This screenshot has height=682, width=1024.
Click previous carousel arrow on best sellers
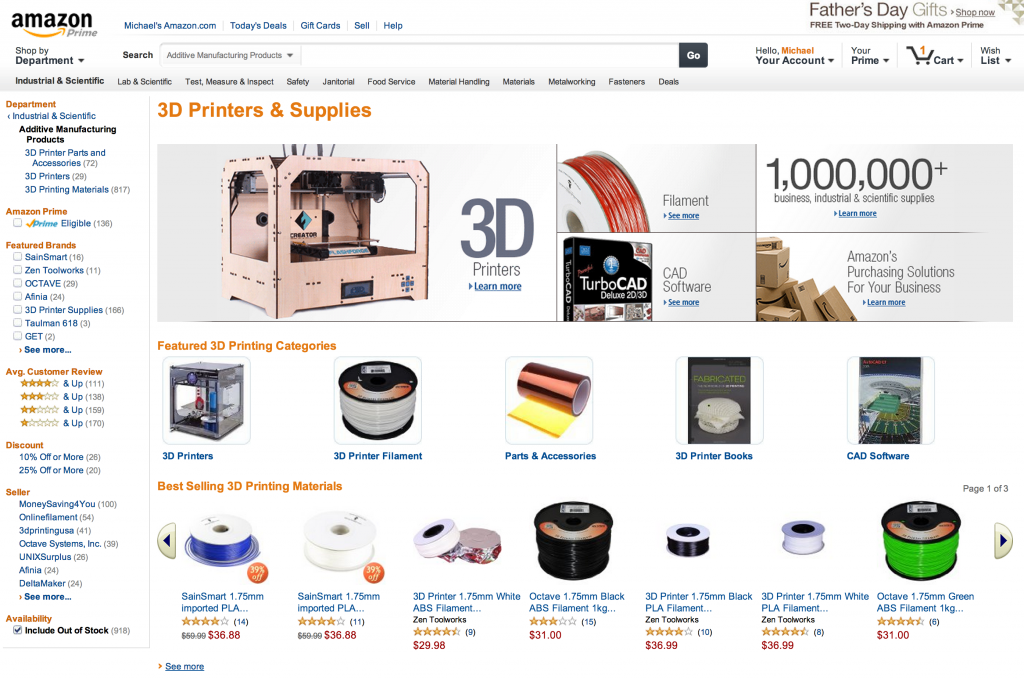click(x=167, y=540)
